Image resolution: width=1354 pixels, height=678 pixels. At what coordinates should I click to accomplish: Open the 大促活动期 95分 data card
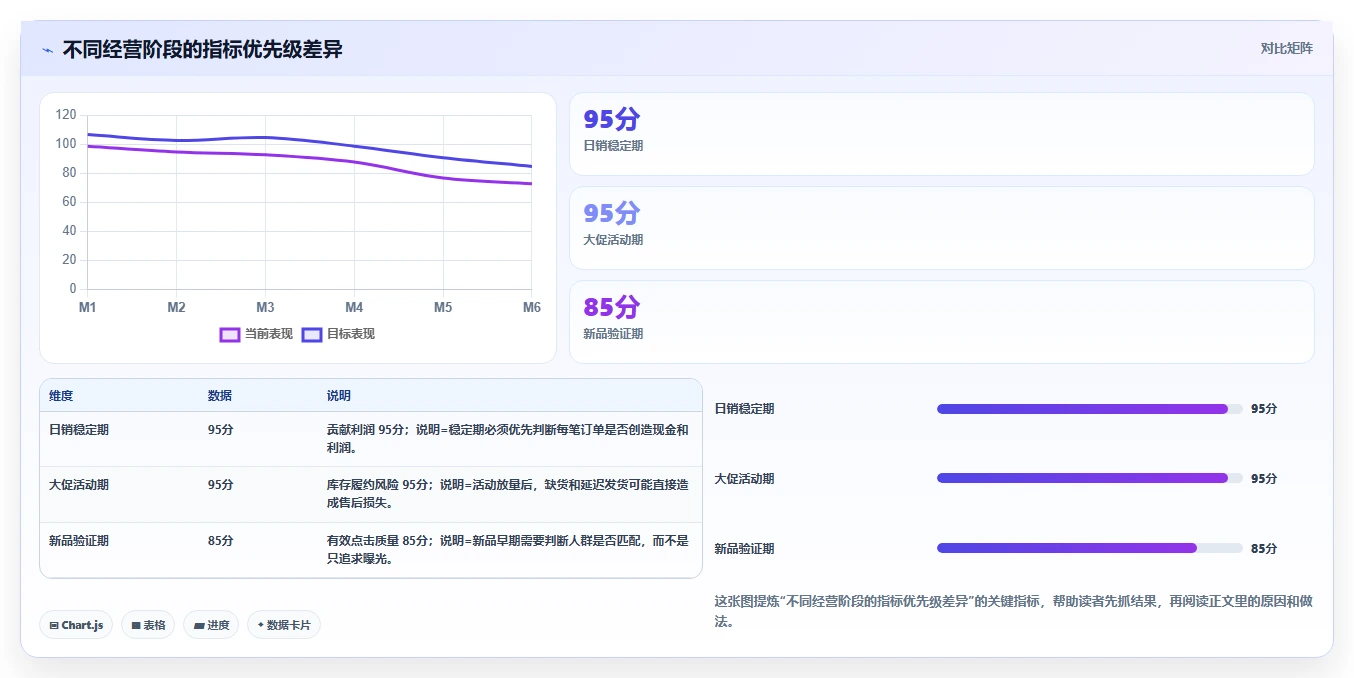[941, 228]
